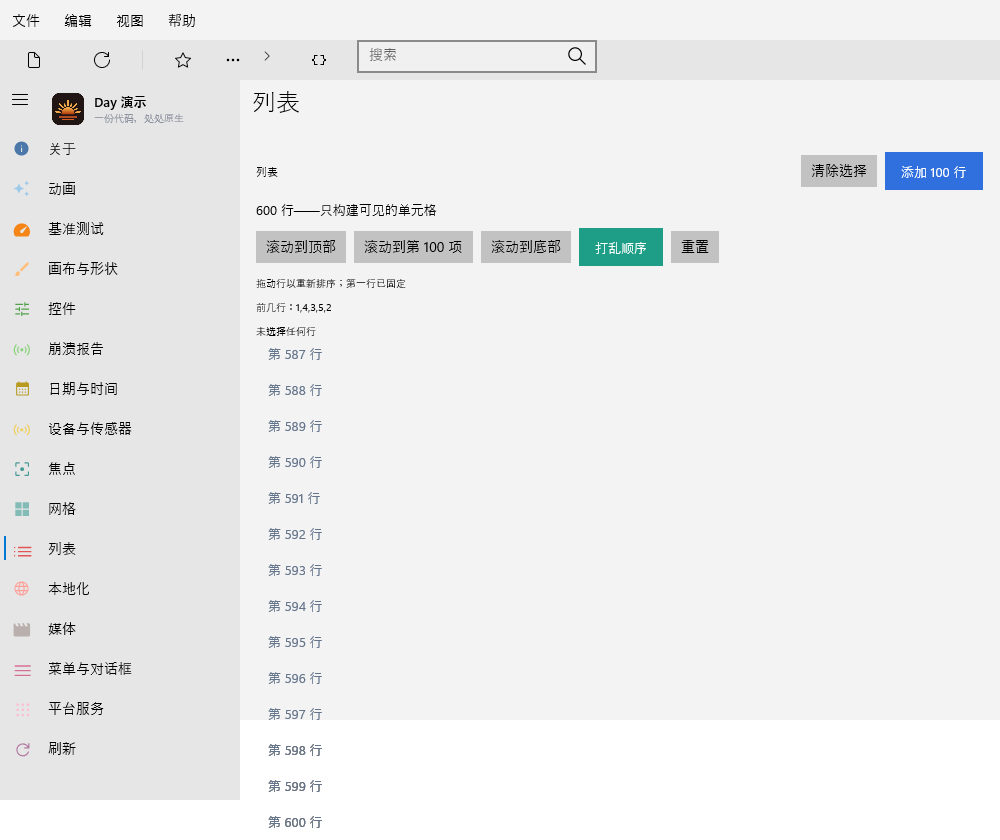
Task: Open 媒体 clapperboard icon item
Action: coord(120,629)
